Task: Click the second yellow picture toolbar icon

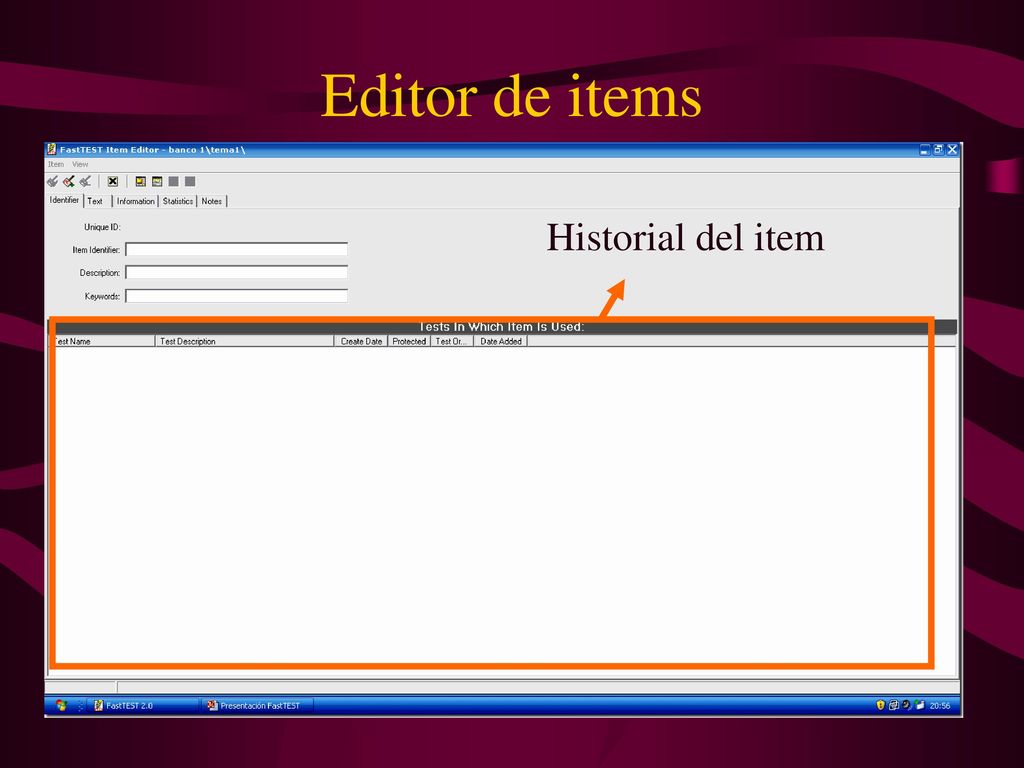Action: coord(157,182)
